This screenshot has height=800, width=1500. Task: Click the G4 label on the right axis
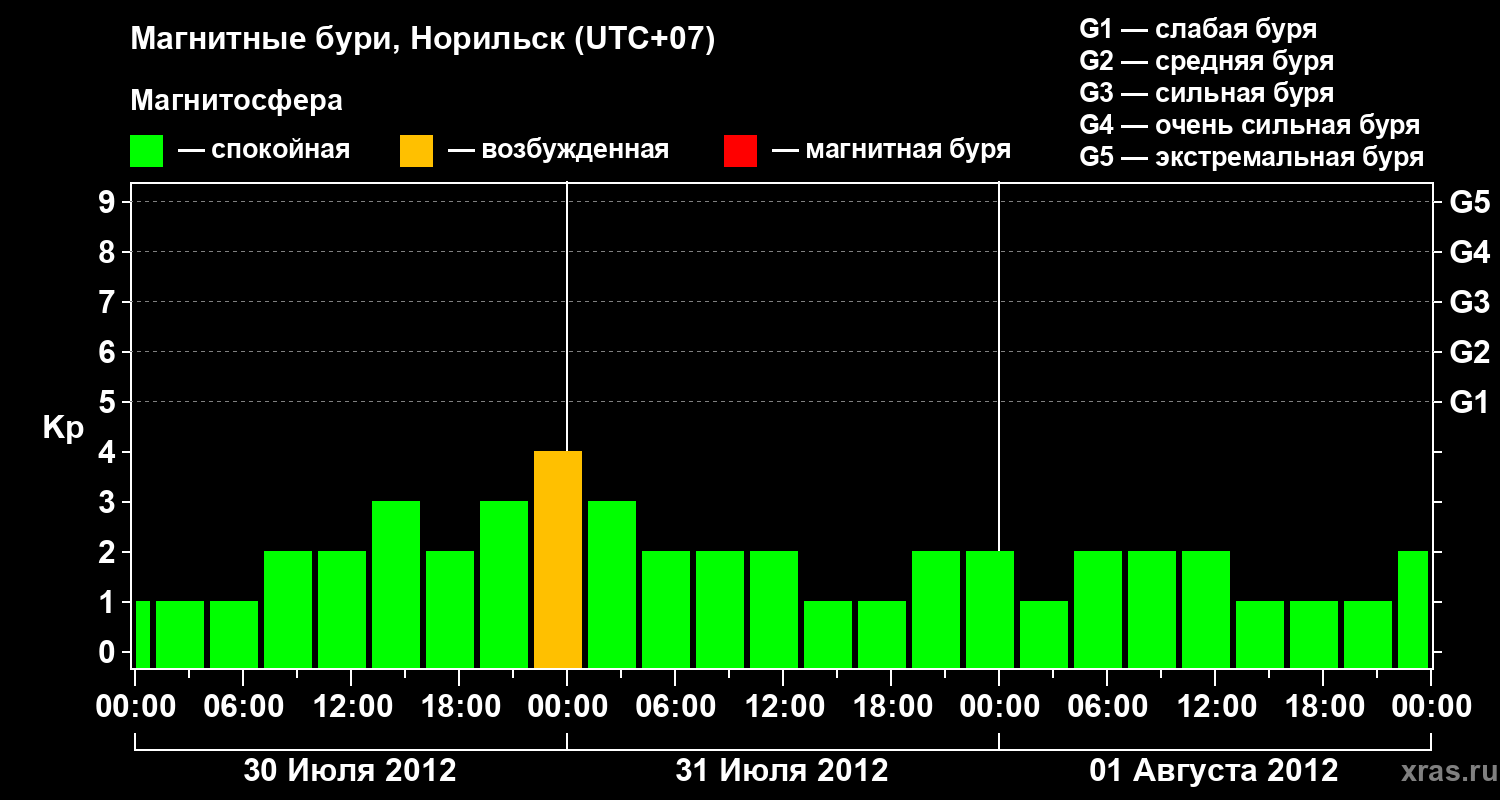1469,252
